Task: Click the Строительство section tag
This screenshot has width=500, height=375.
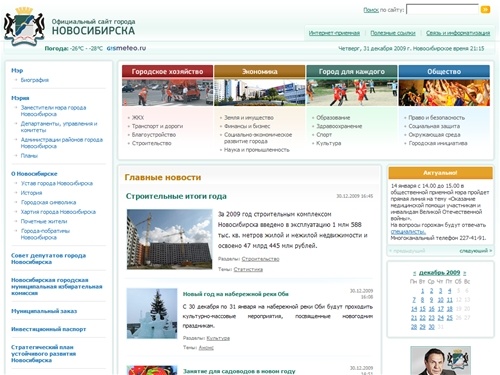Action: point(260,259)
